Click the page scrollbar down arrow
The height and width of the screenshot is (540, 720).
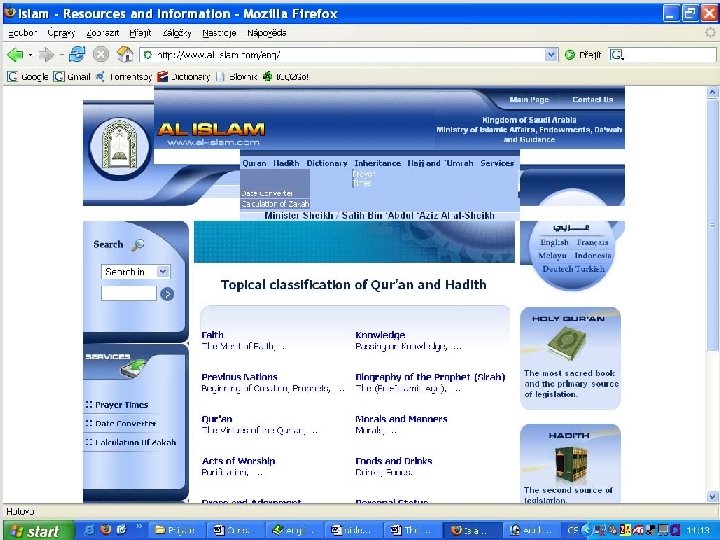point(712,496)
